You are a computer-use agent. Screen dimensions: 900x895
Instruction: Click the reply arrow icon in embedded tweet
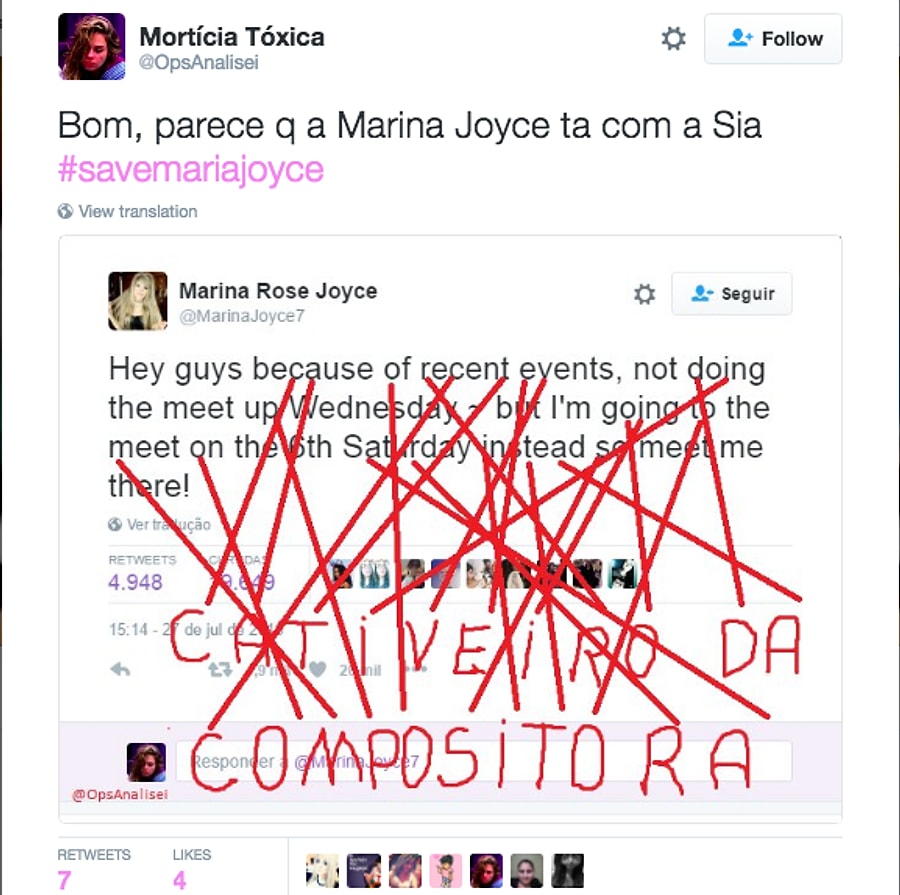click(120, 669)
